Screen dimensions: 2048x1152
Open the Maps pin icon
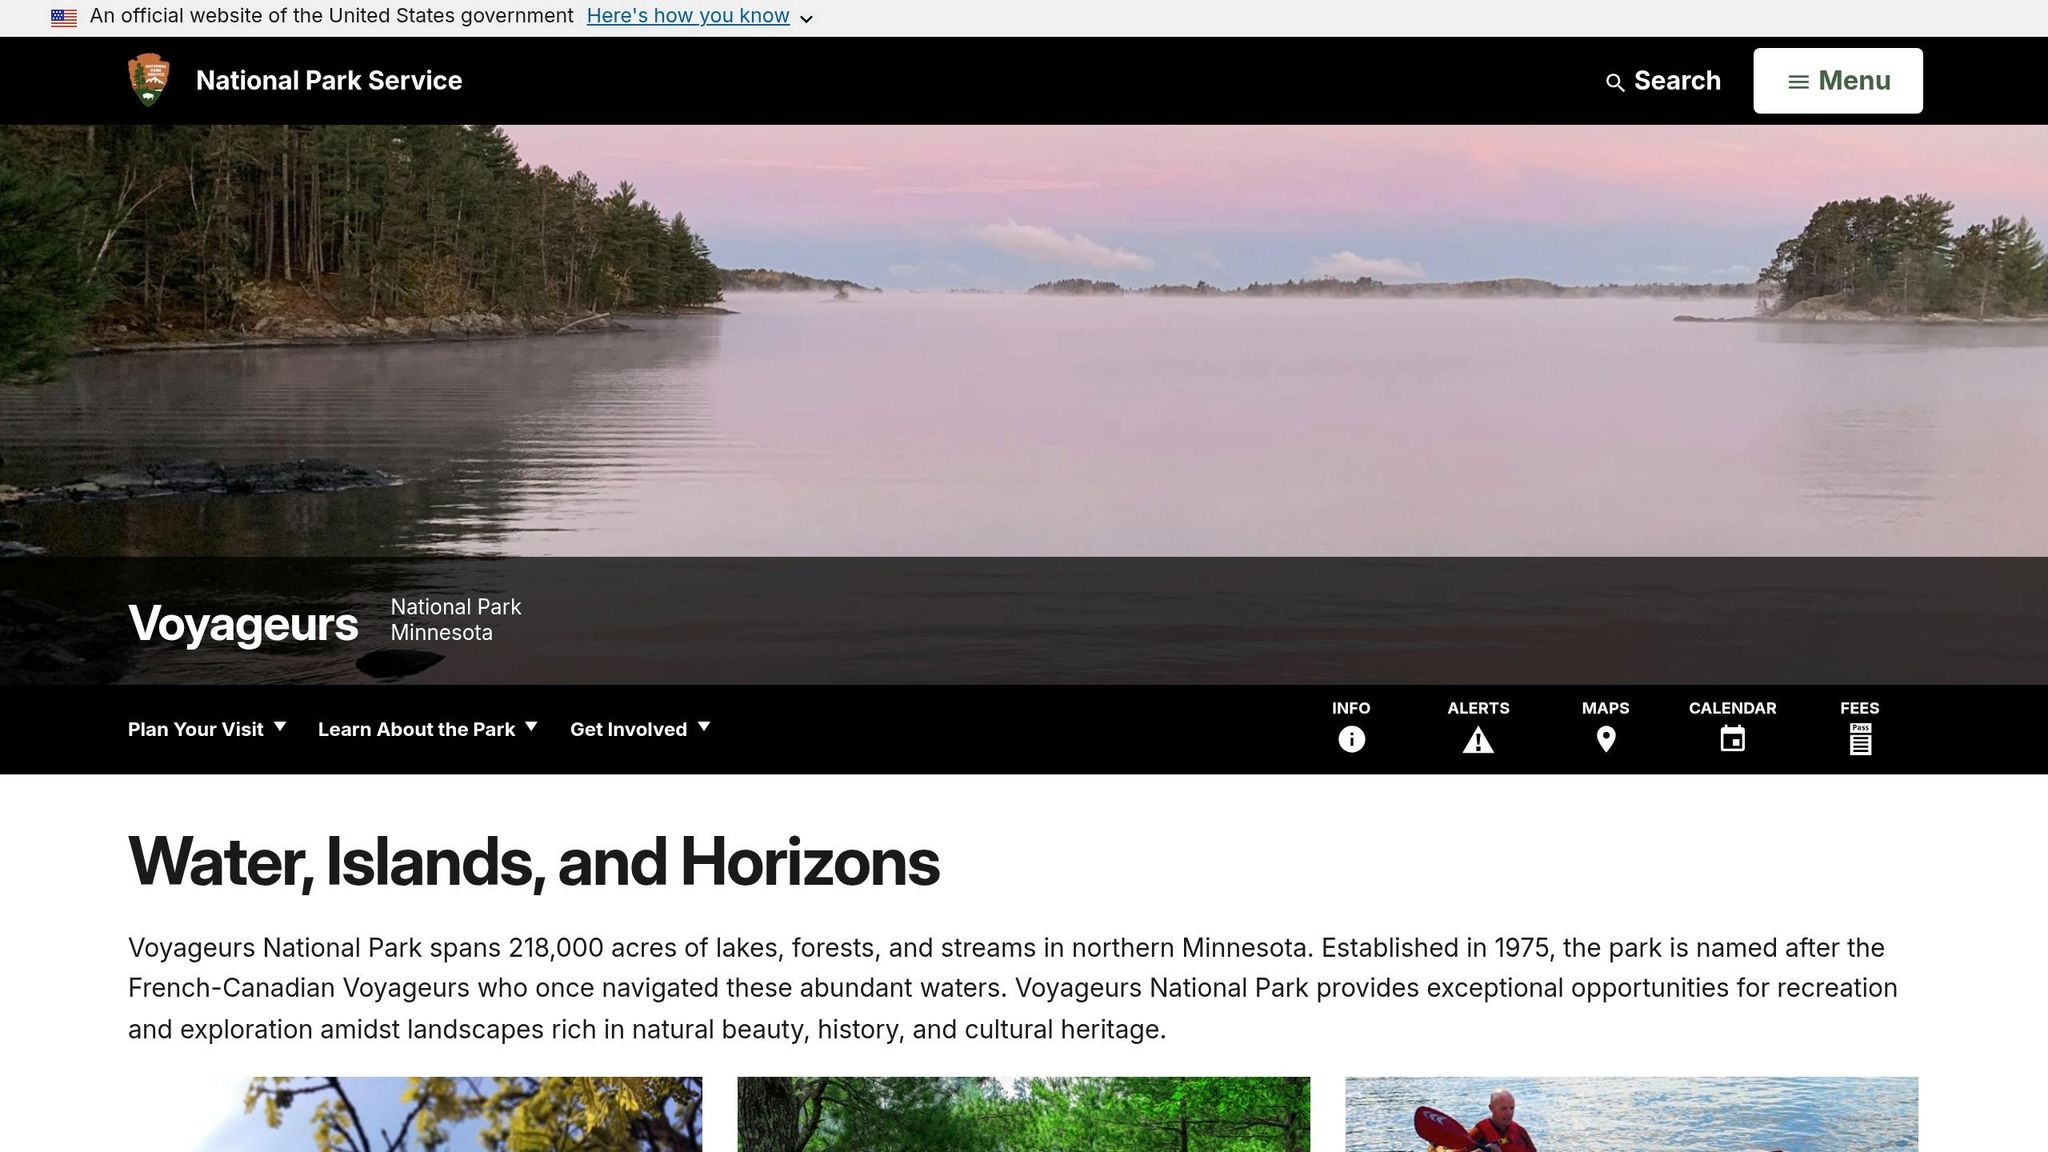point(1606,739)
